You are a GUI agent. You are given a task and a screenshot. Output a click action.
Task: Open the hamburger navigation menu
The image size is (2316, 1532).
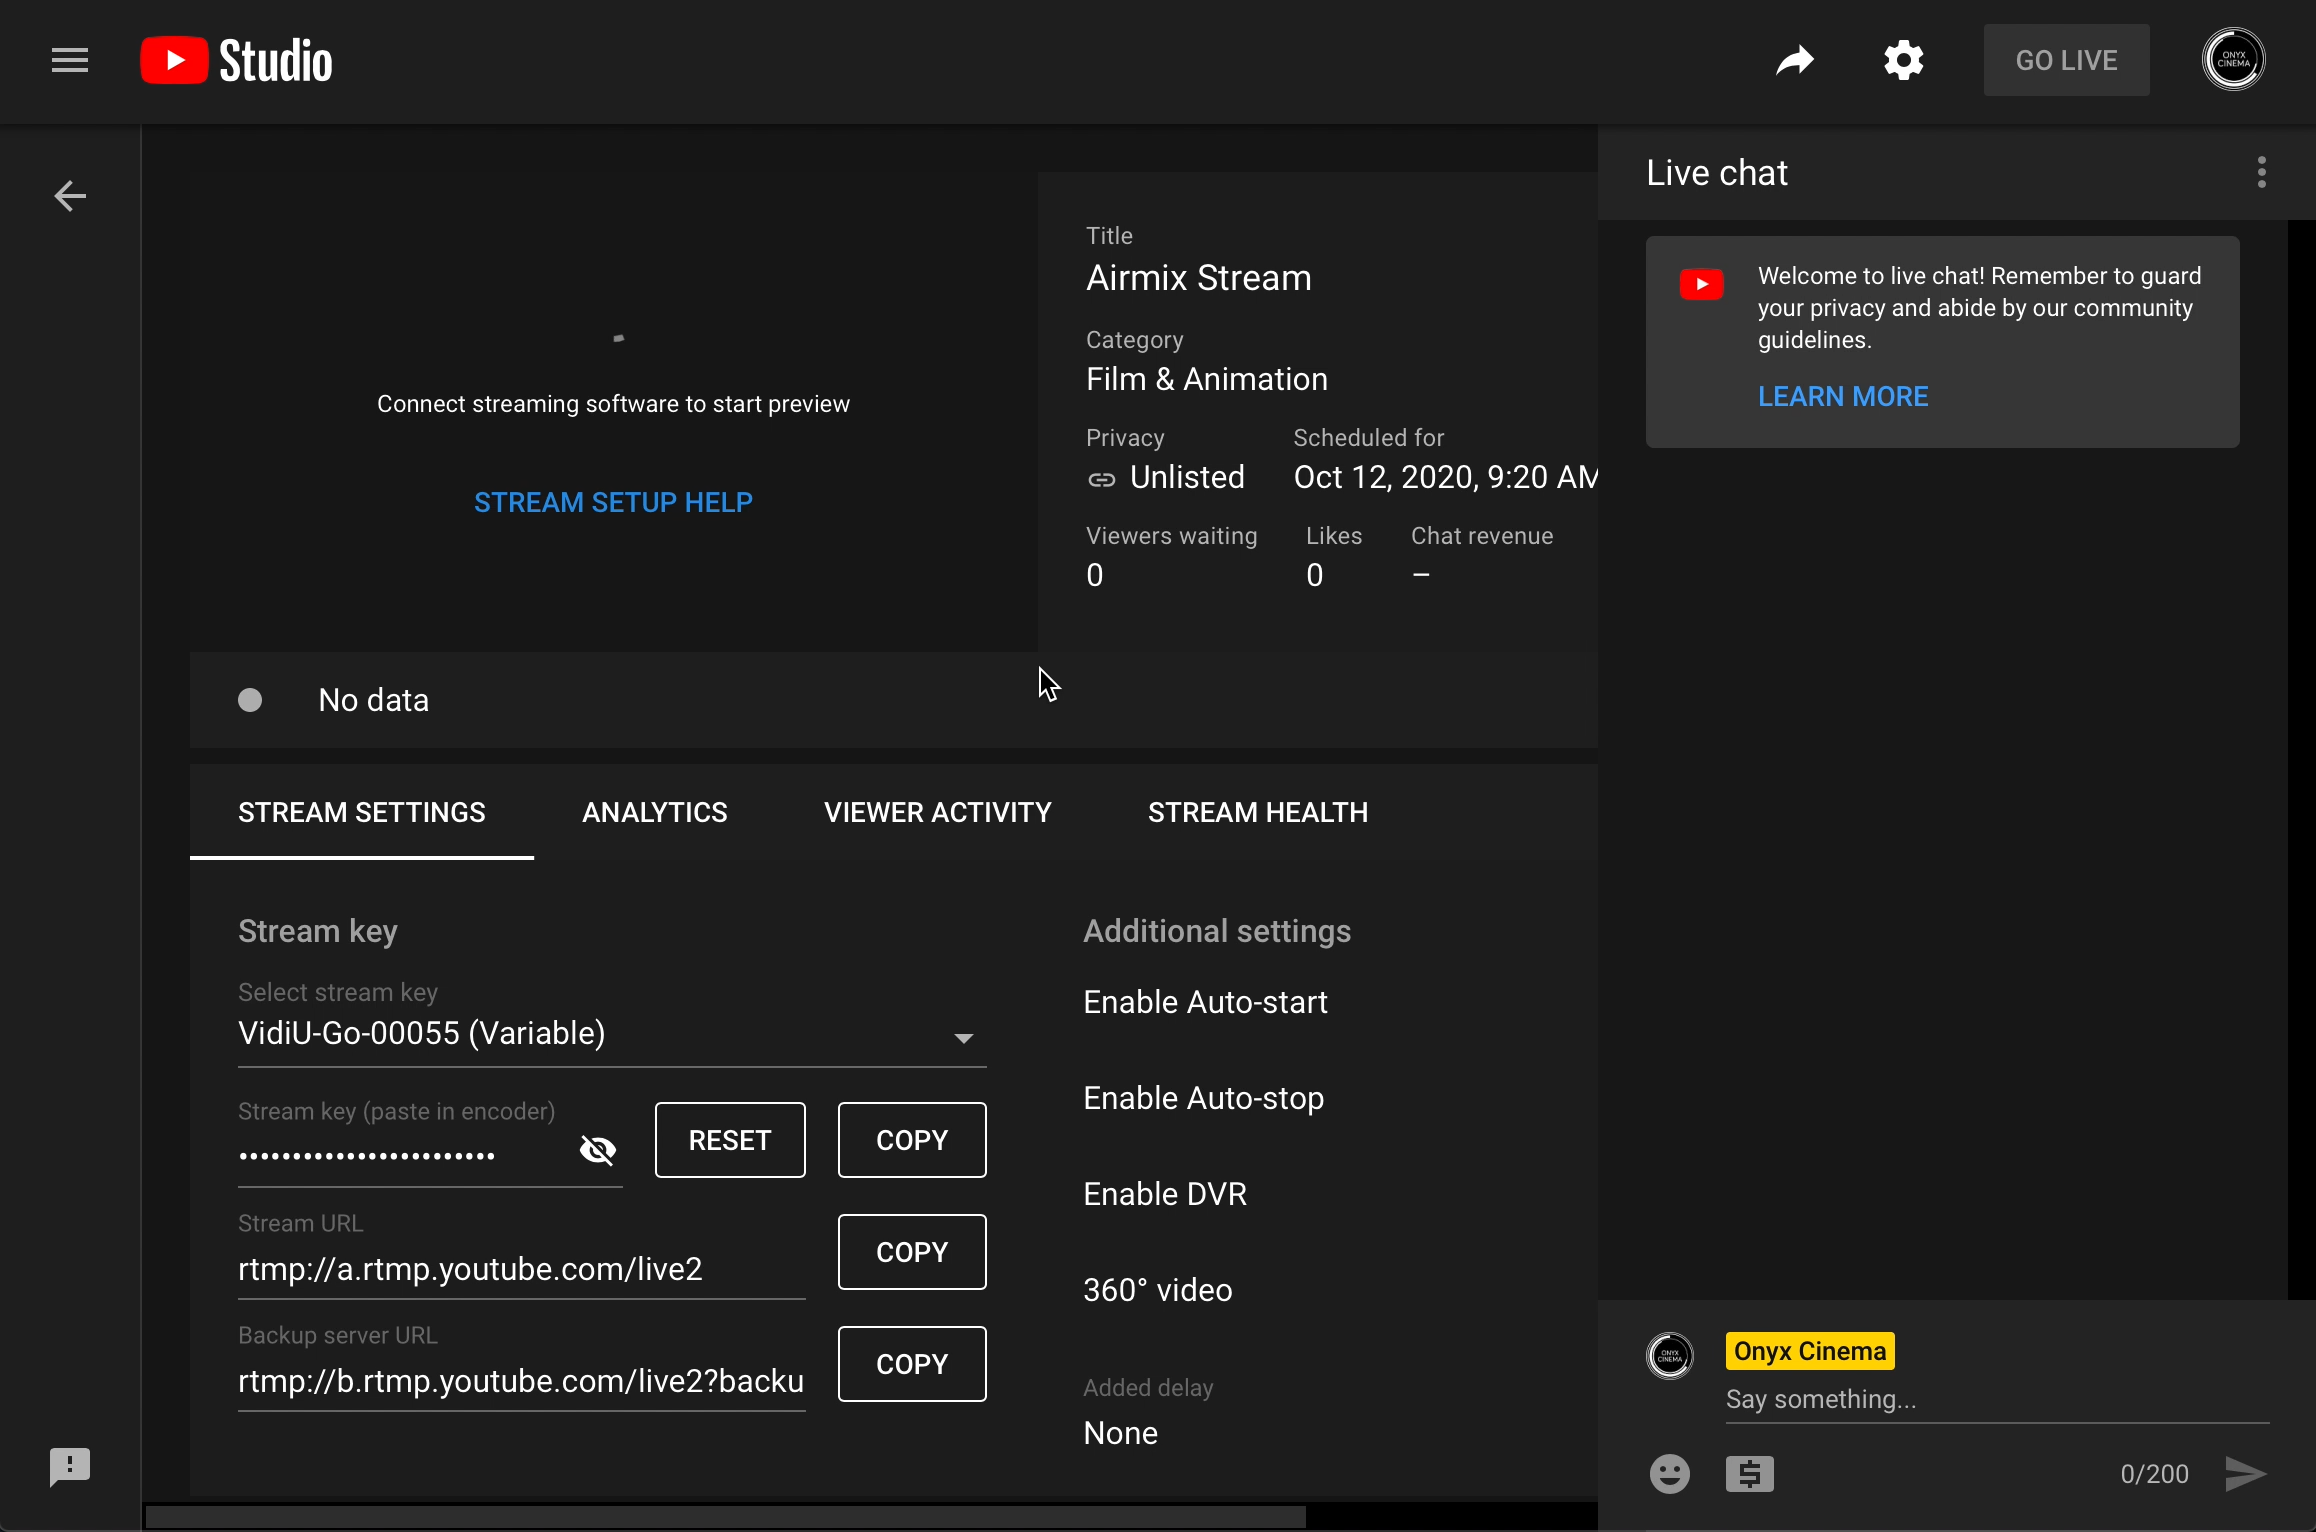tap(70, 60)
